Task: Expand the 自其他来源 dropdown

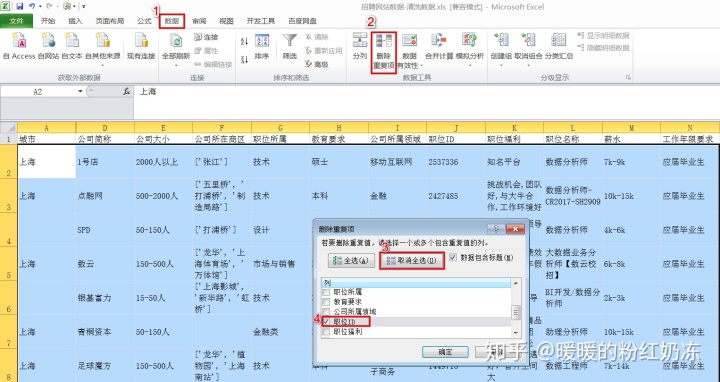Action: [102, 65]
